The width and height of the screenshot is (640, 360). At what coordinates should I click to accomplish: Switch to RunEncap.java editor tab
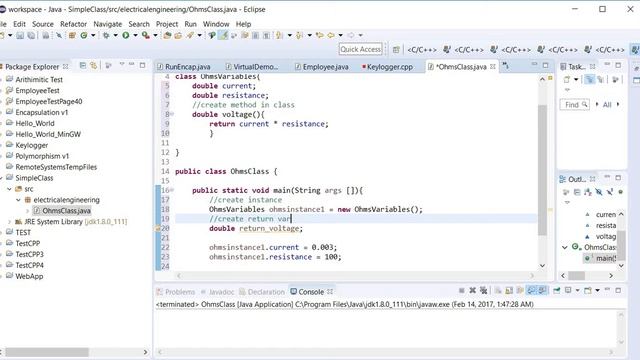click(x=184, y=67)
